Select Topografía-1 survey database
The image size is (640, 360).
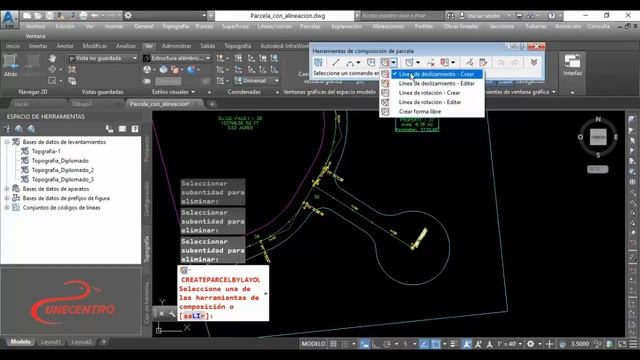coord(46,151)
